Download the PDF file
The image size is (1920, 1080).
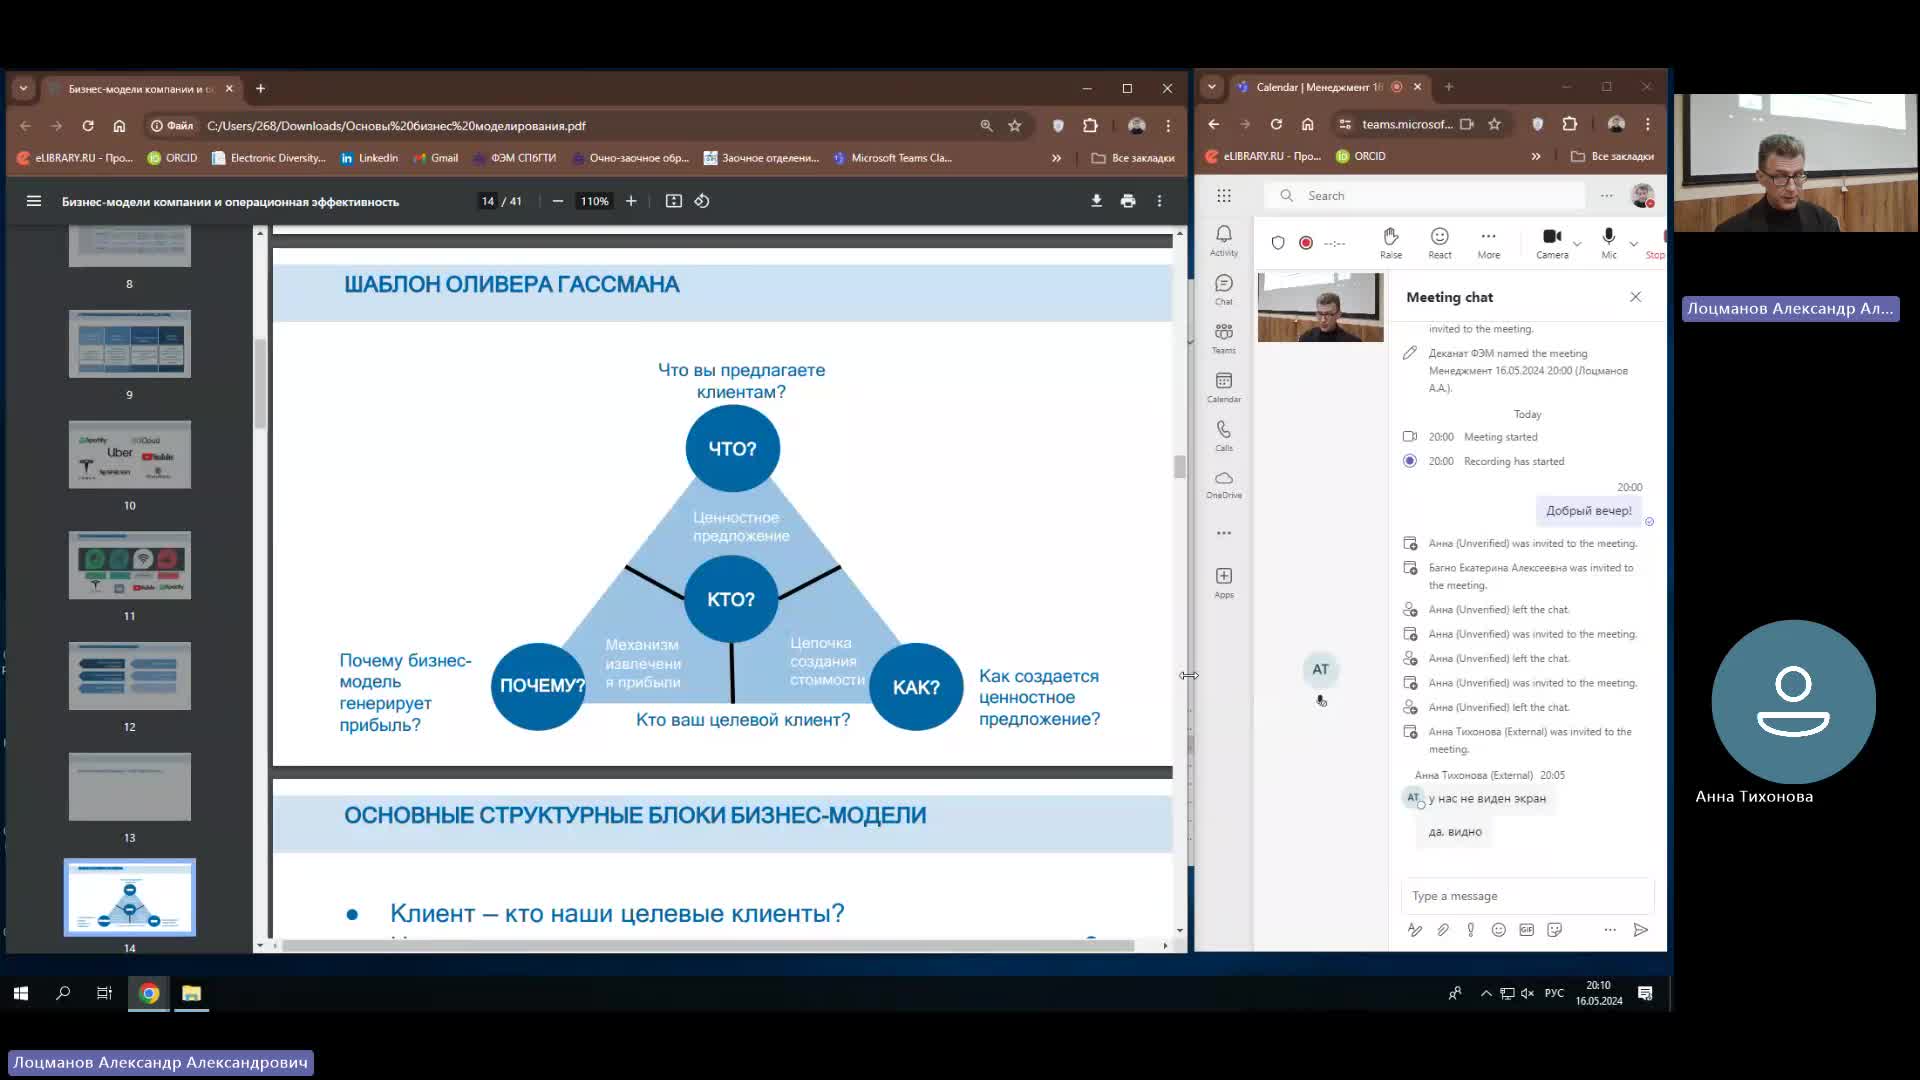click(1096, 201)
